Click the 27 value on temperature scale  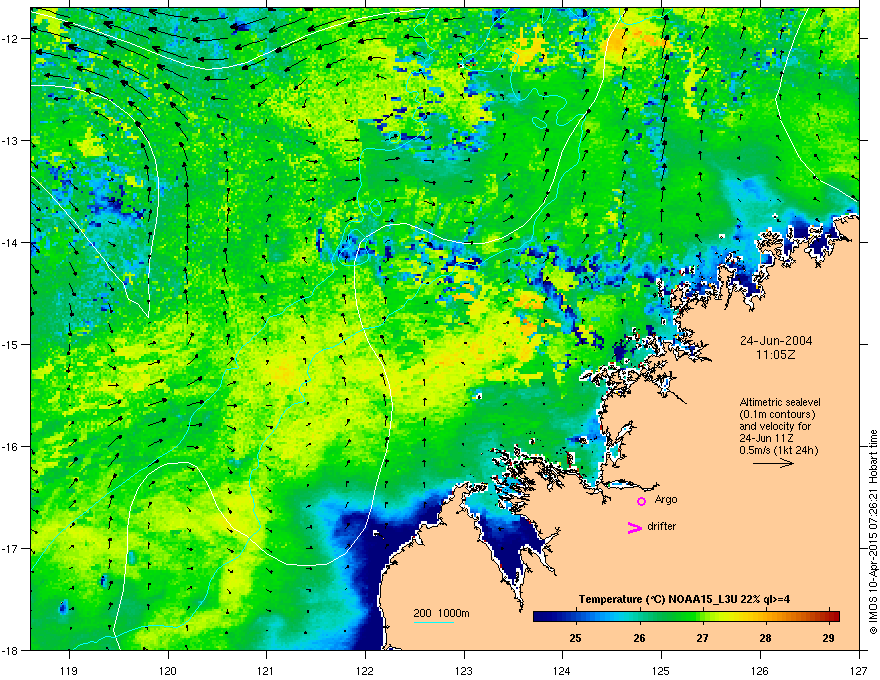702,638
